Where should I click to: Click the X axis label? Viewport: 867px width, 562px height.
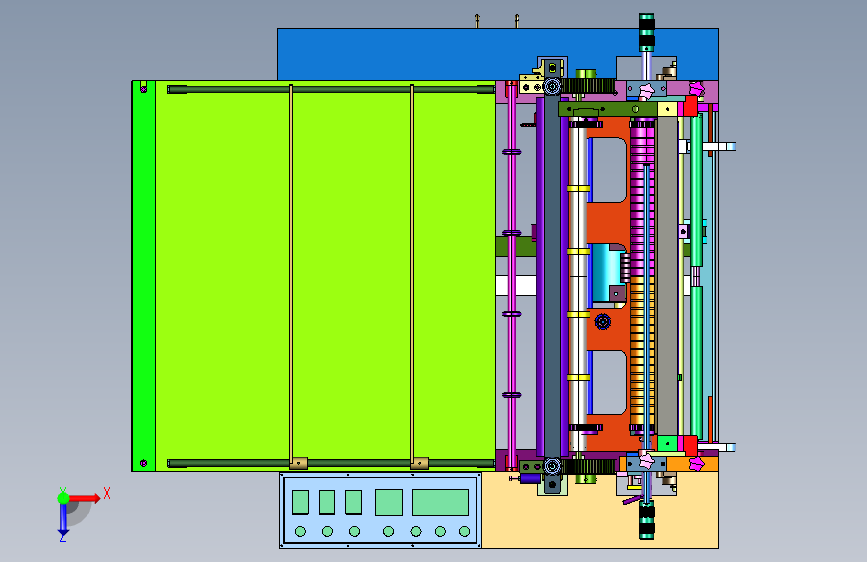[x=107, y=493]
